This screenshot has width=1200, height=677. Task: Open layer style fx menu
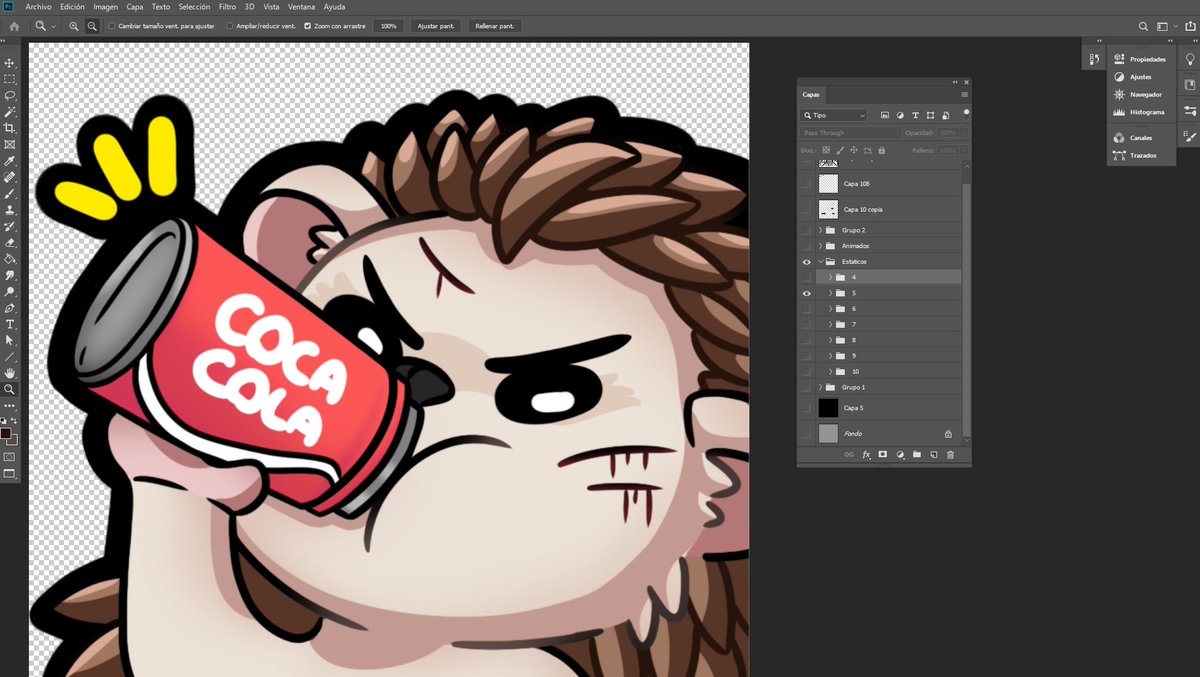tap(867, 454)
